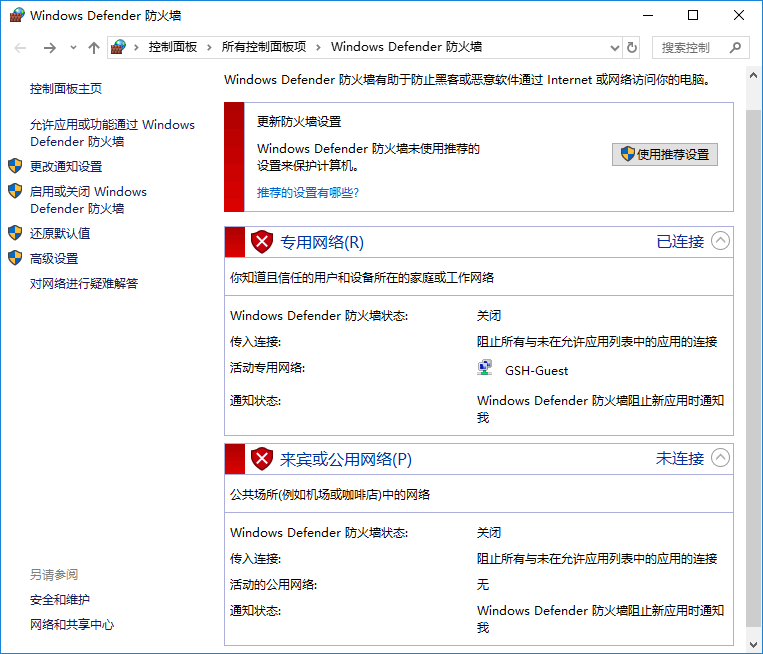Expand the chevron after 所有控制面板项

pos(318,47)
